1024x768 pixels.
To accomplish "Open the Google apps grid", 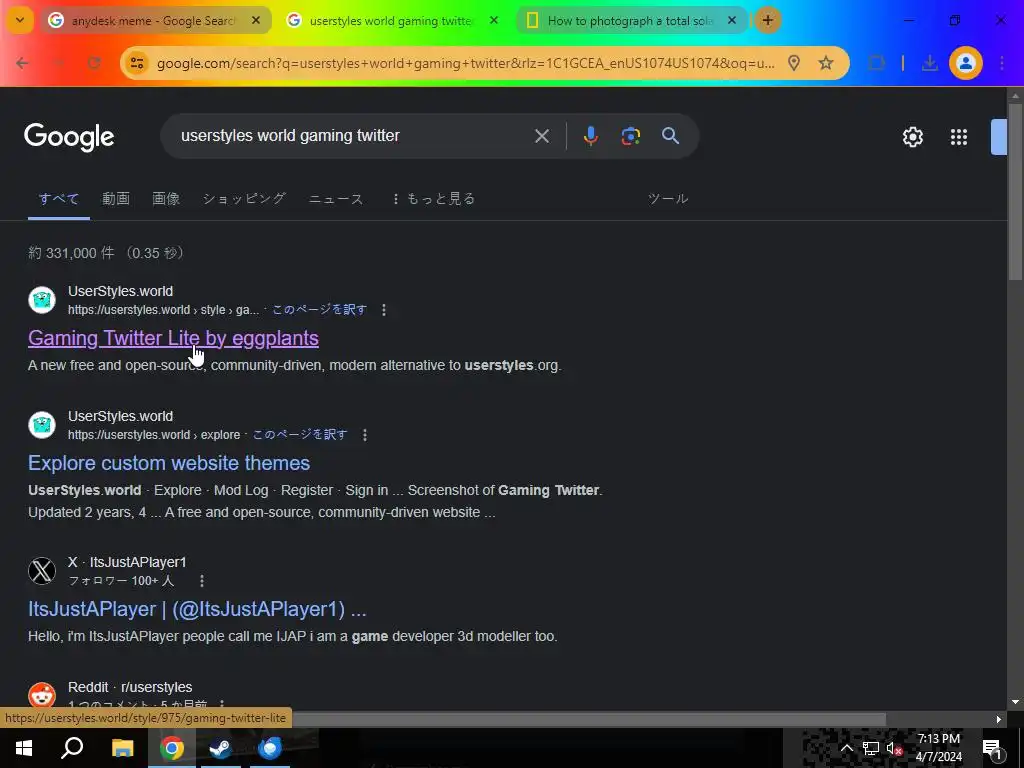I will coord(959,137).
